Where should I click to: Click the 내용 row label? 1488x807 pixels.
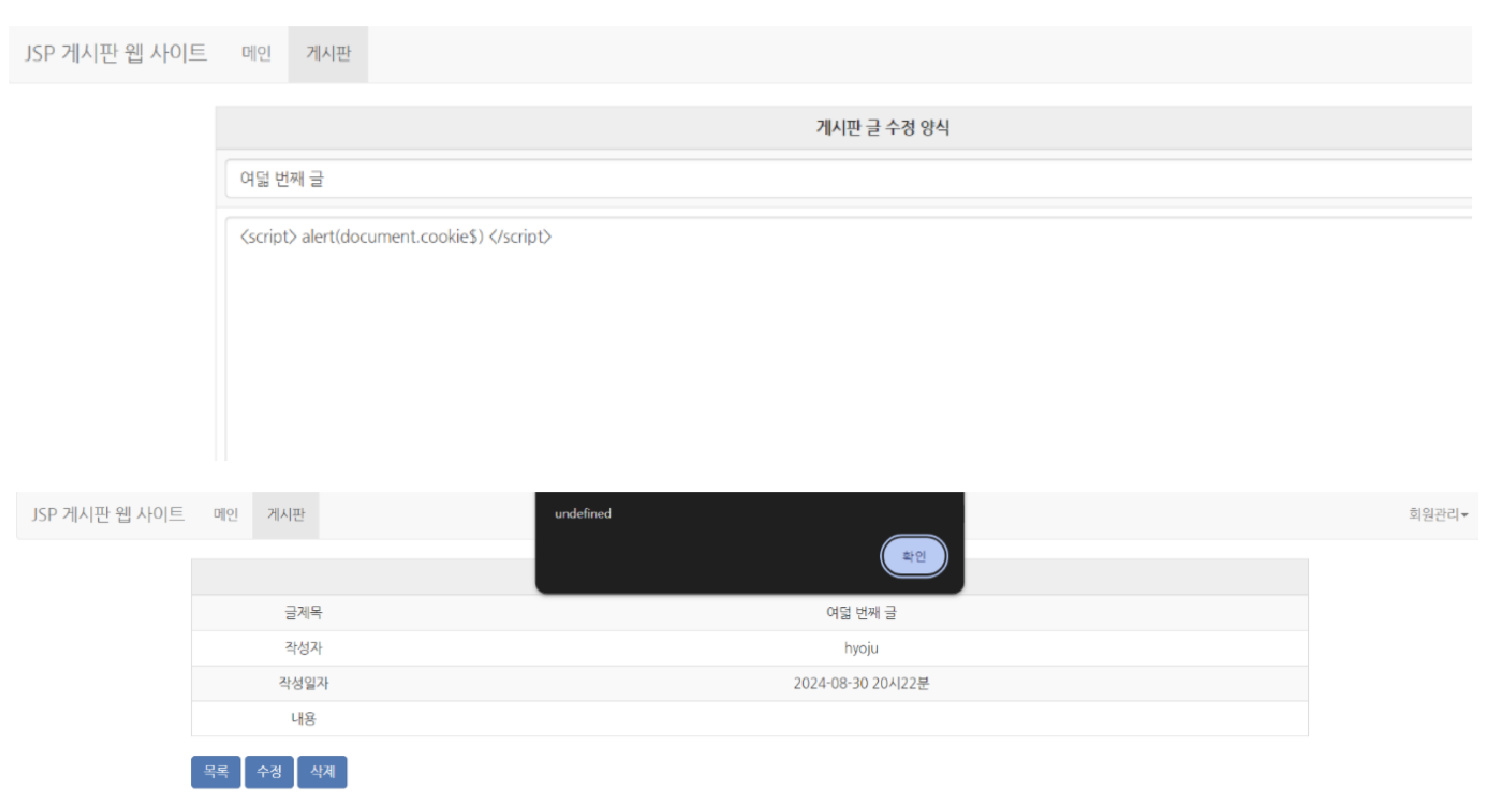click(x=303, y=718)
